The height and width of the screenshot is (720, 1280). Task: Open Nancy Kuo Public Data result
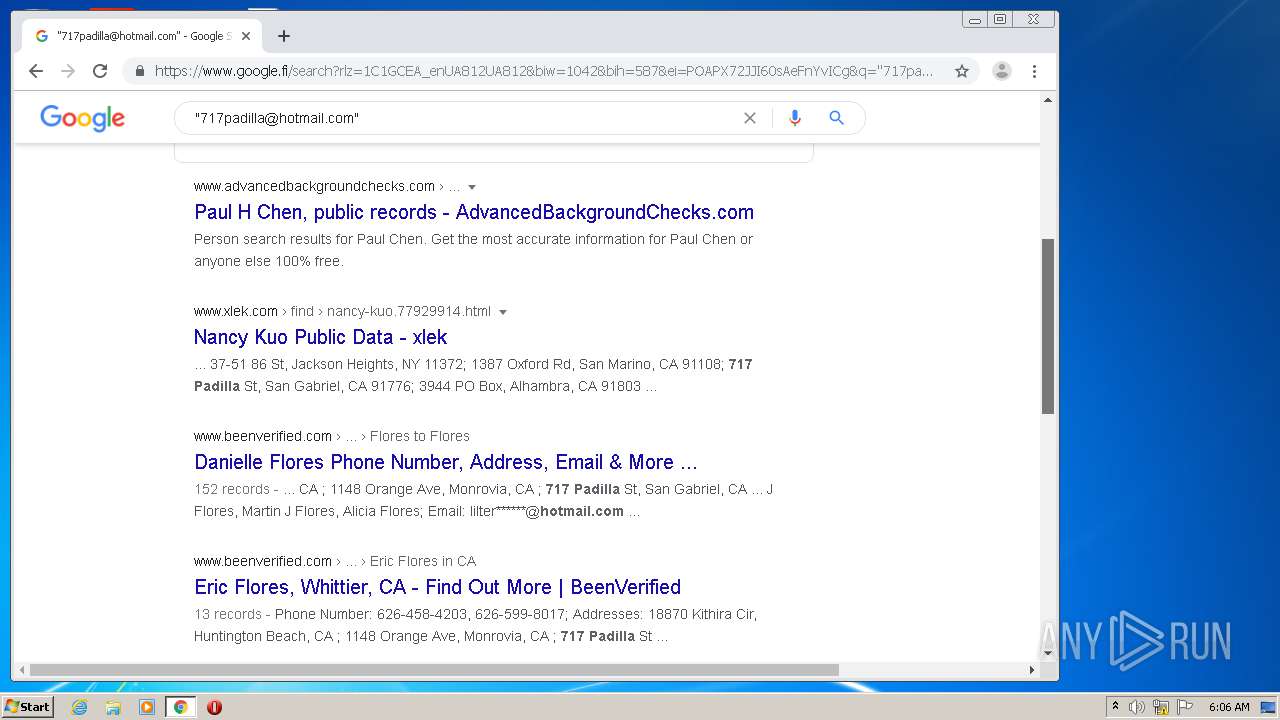[320, 337]
